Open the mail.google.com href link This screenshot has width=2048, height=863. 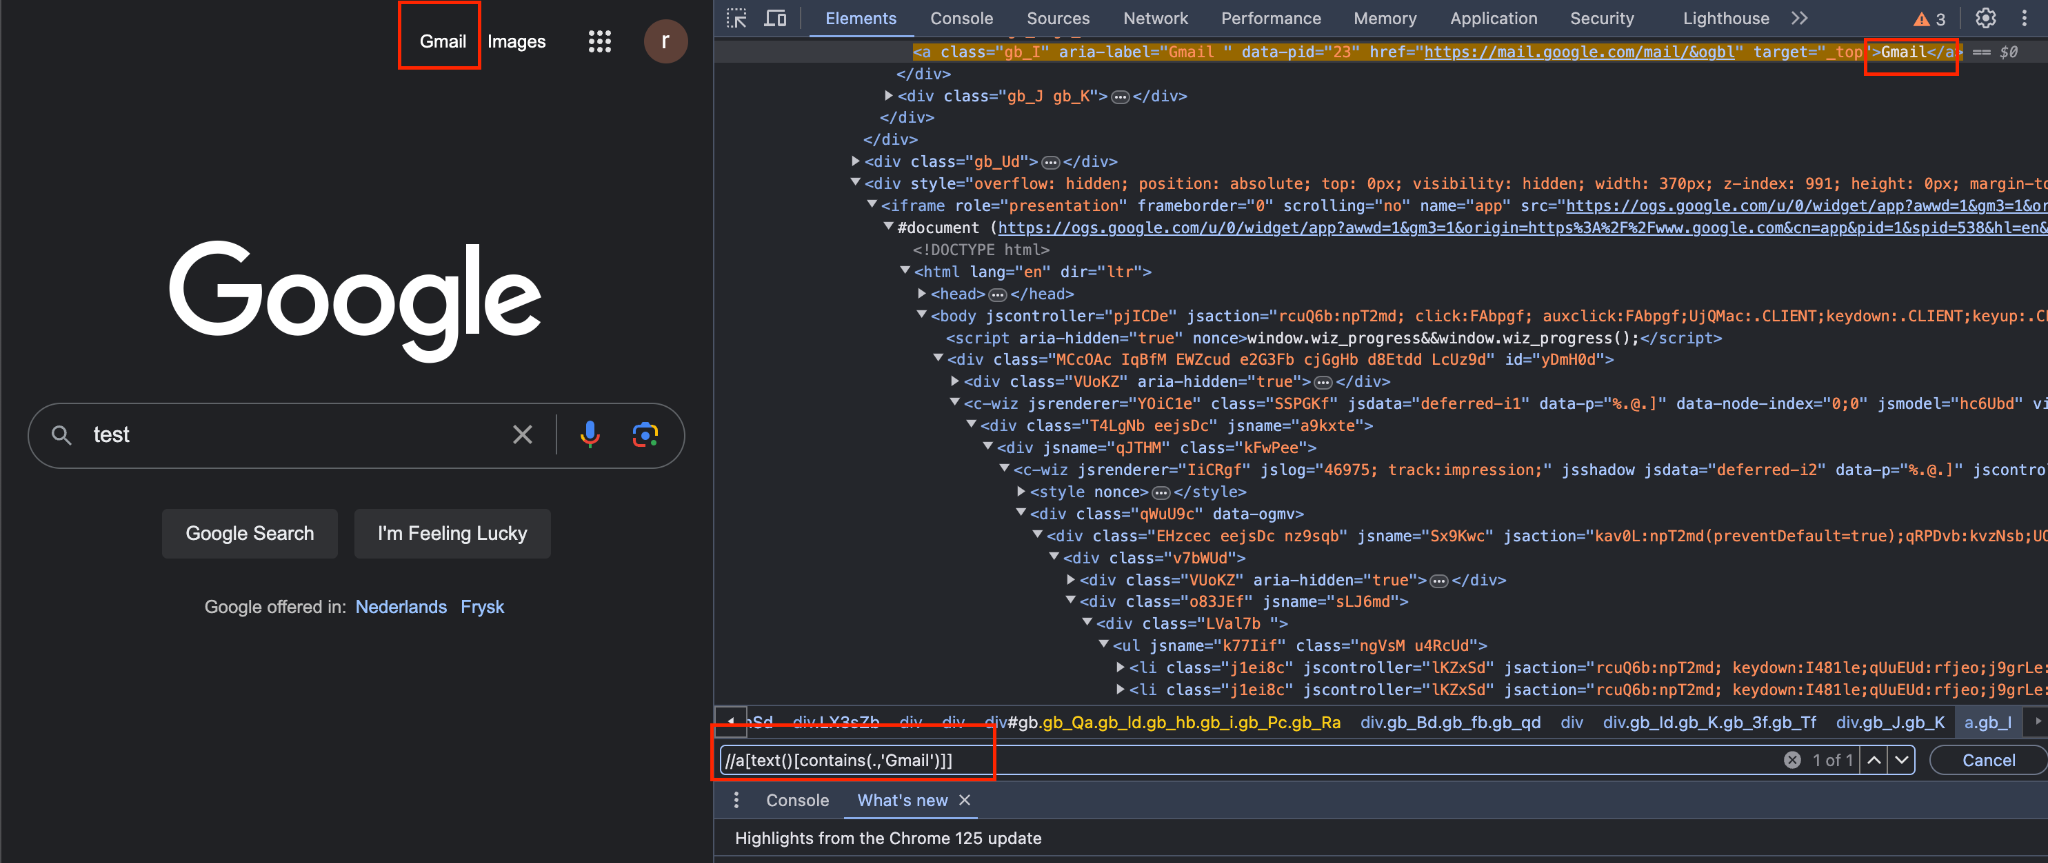pyautogui.click(x=1579, y=52)
